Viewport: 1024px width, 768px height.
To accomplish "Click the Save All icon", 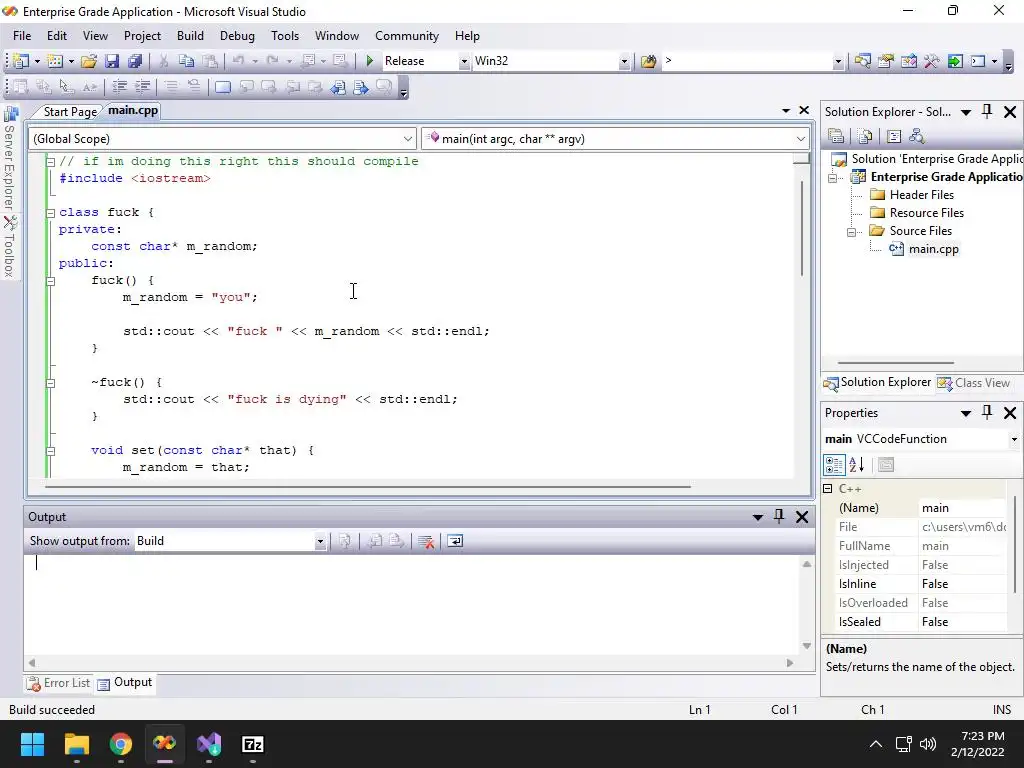I will (x=135, y=61).
